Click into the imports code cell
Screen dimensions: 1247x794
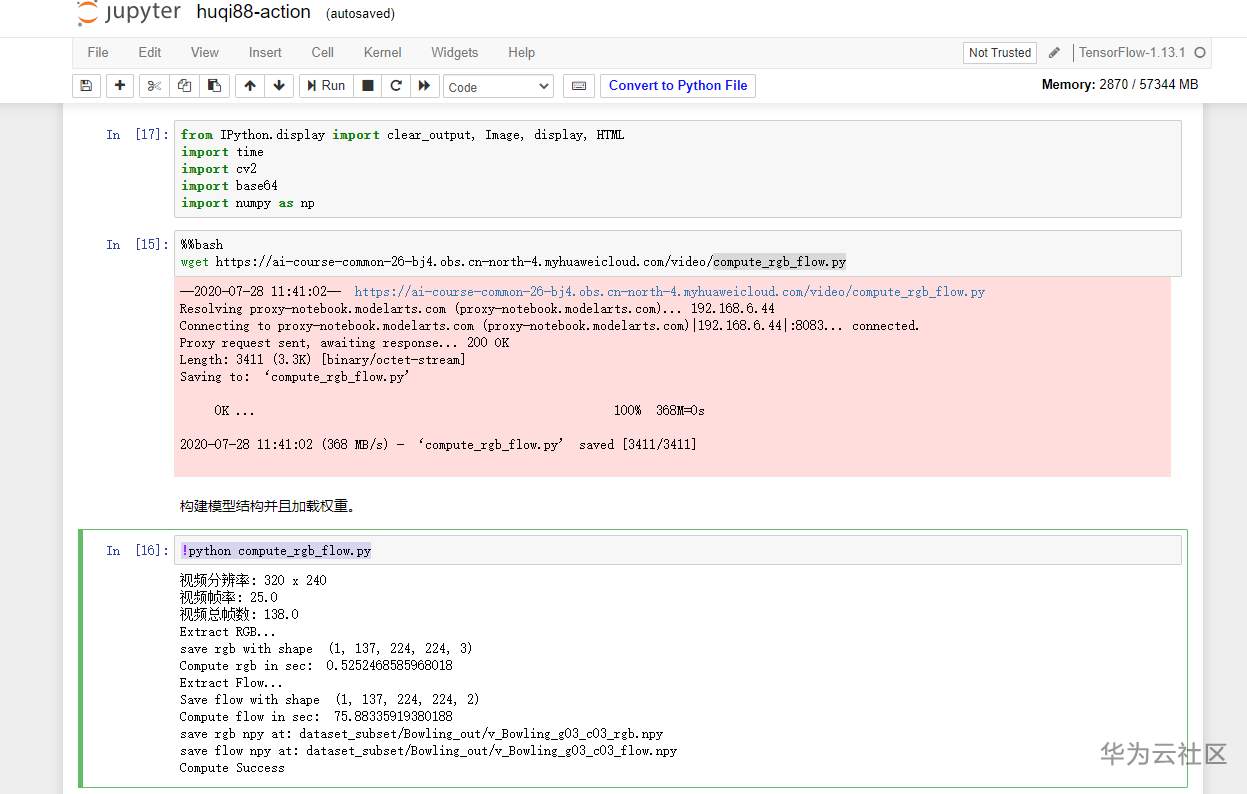[x=678, y=169]
